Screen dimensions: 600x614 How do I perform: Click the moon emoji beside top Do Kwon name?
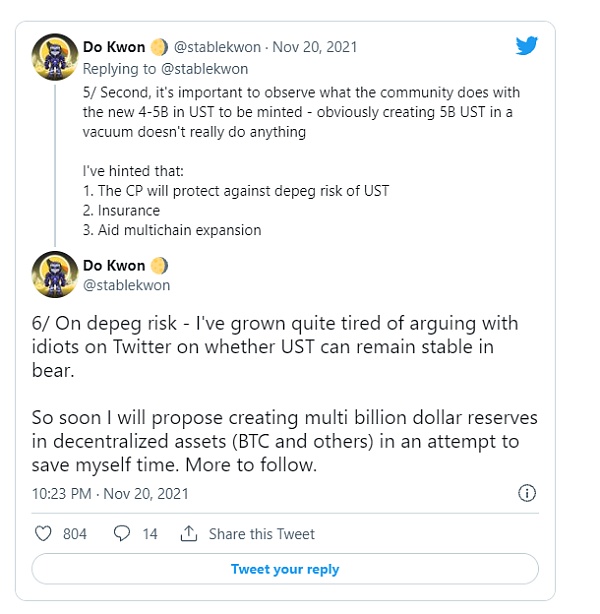[x=158, y=47]
